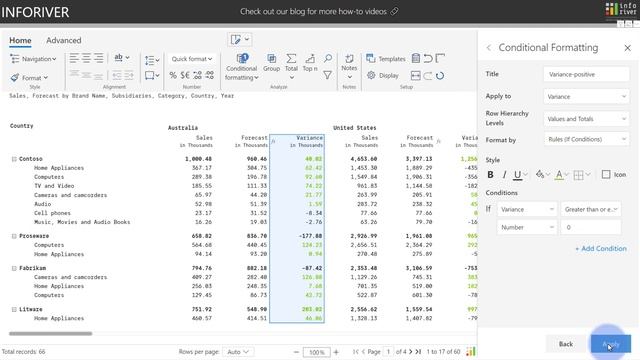Align text left in Alignment group
640x360 pixels.
pyautogui.click(x=74, y=58)
